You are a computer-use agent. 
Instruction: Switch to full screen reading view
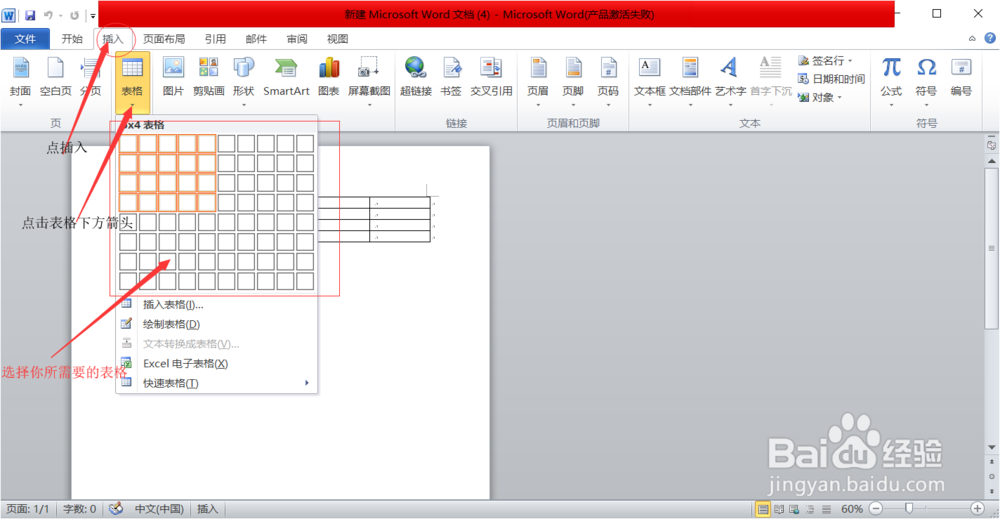point(779,509)
